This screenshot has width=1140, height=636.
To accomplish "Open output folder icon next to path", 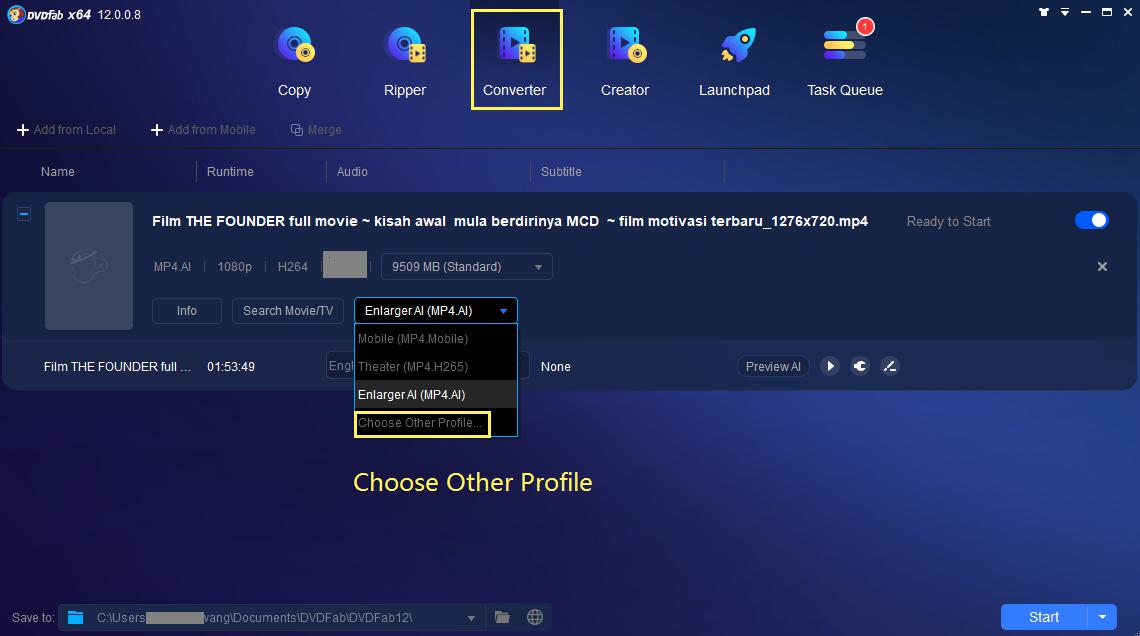I will tap(502, 617).
